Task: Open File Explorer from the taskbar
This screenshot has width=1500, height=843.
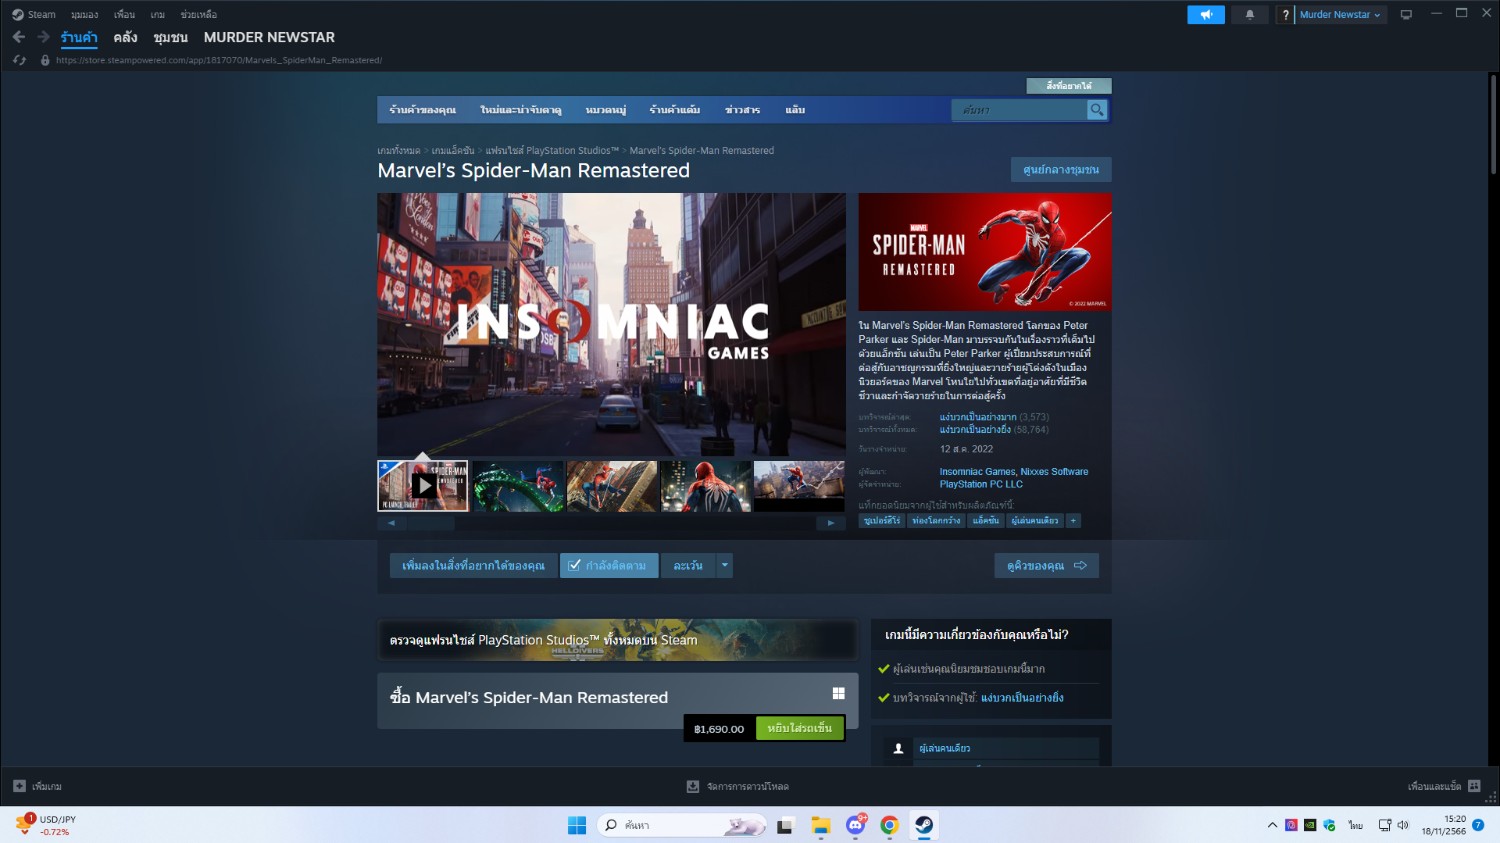Action: tap(821, 825)
